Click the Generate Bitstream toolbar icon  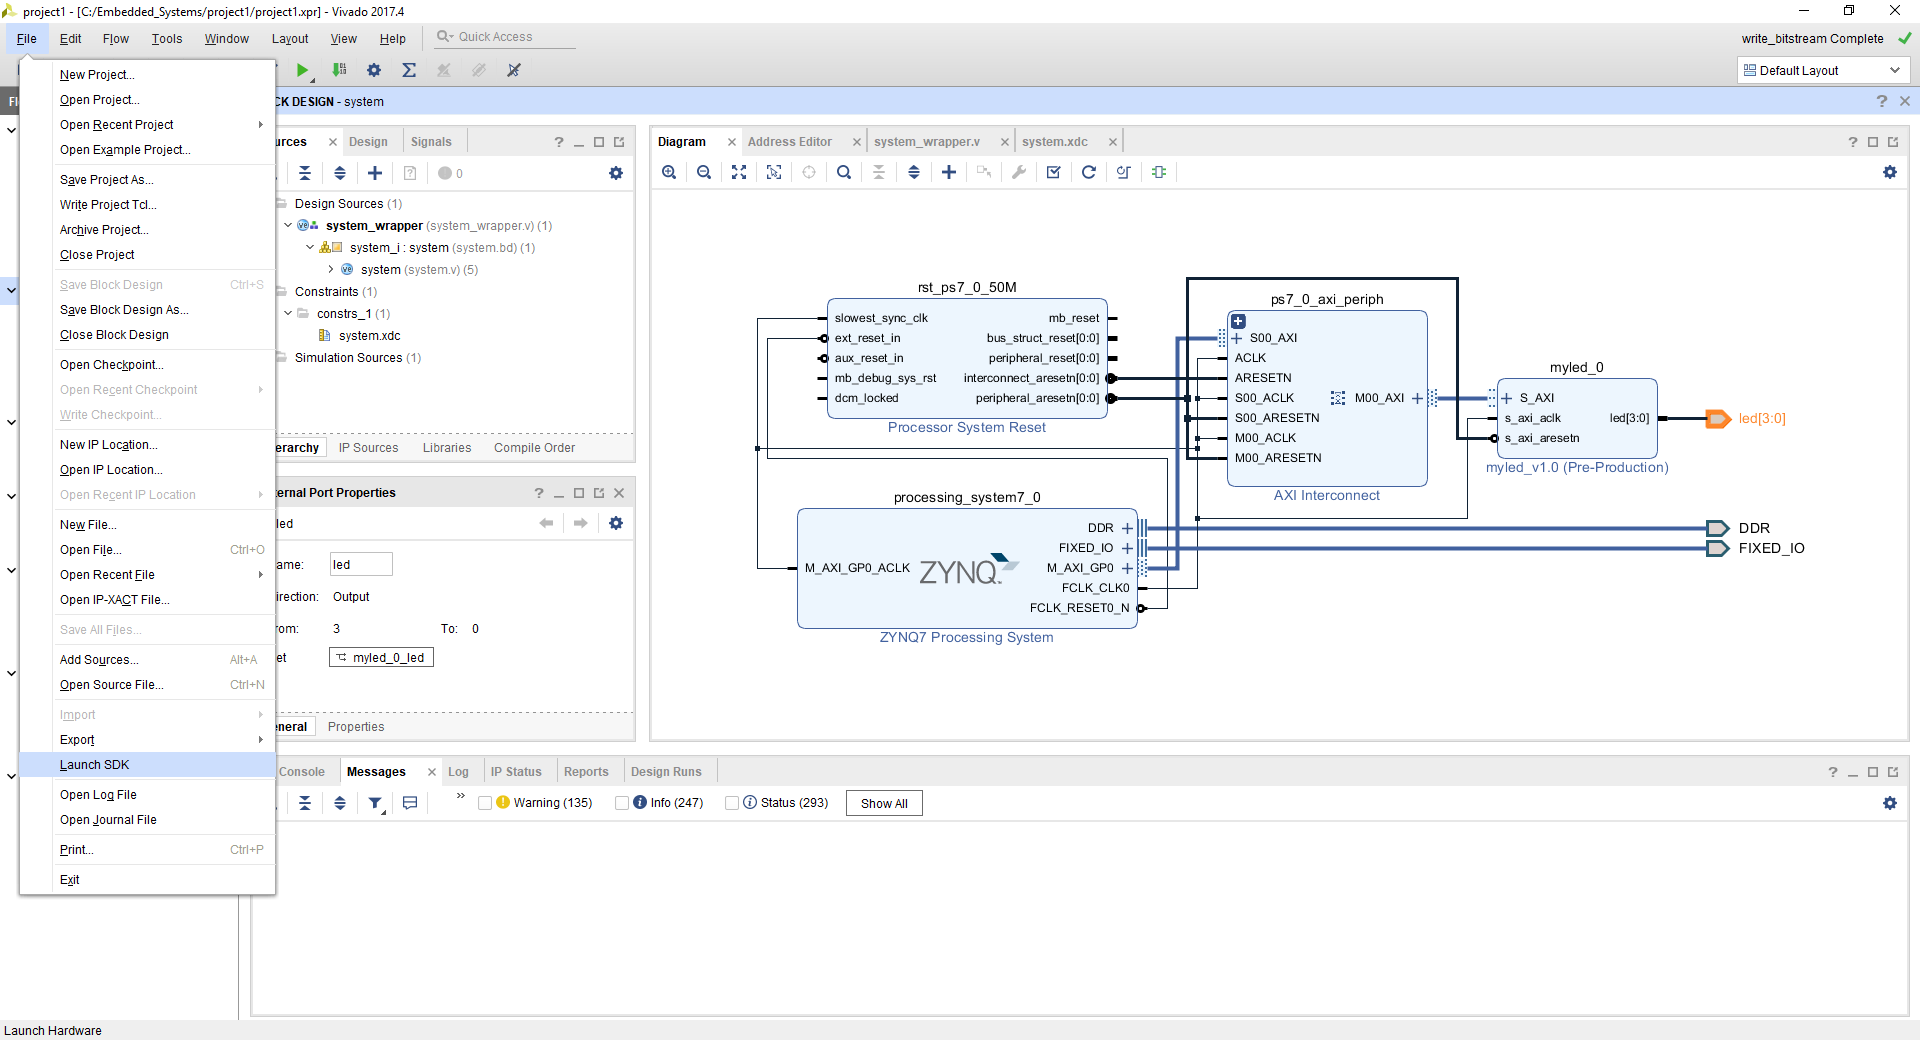[x=340, y=70]
